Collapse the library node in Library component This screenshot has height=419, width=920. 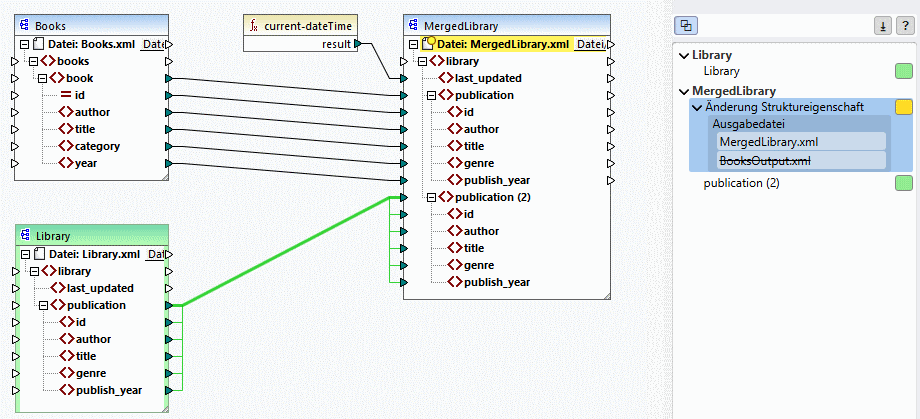pos(34,271)
